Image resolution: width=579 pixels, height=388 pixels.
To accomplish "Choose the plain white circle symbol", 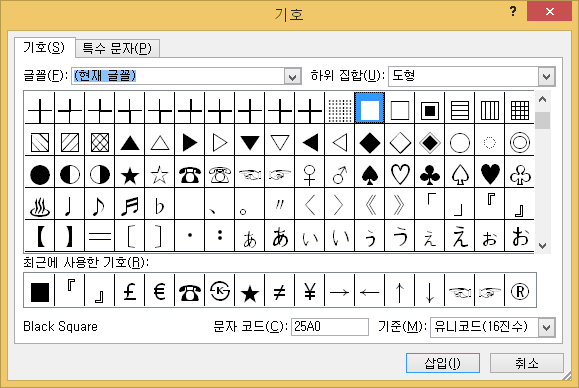I will point(460,142).
